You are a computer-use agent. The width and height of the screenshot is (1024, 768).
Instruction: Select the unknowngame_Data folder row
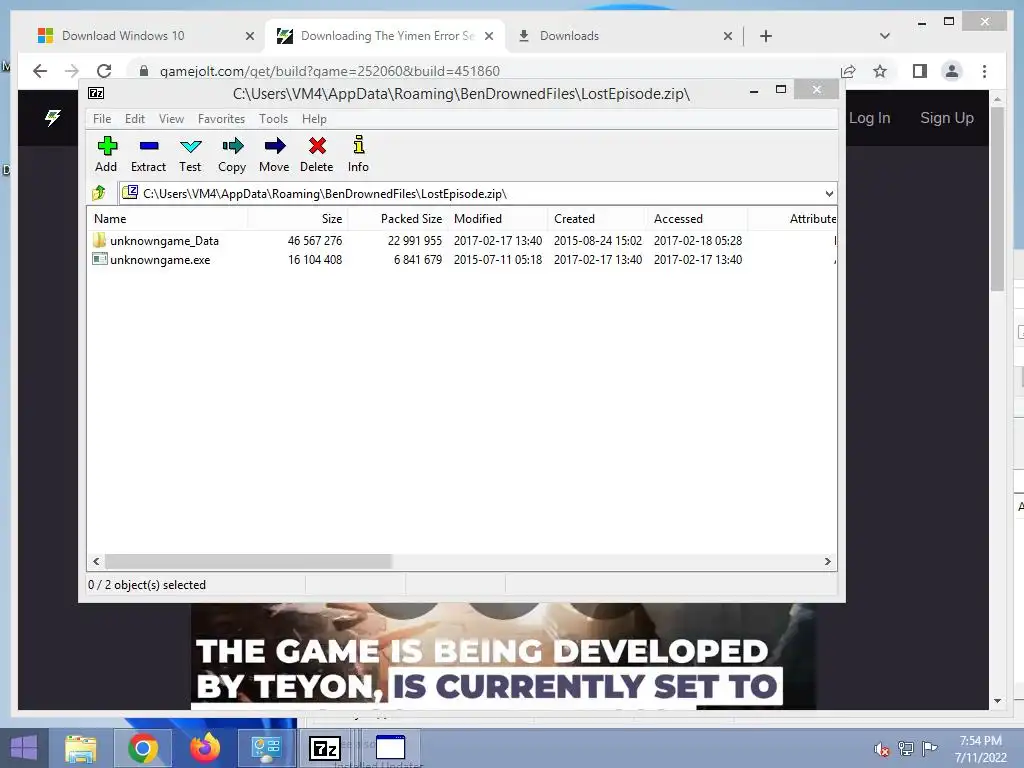(462, 241)
